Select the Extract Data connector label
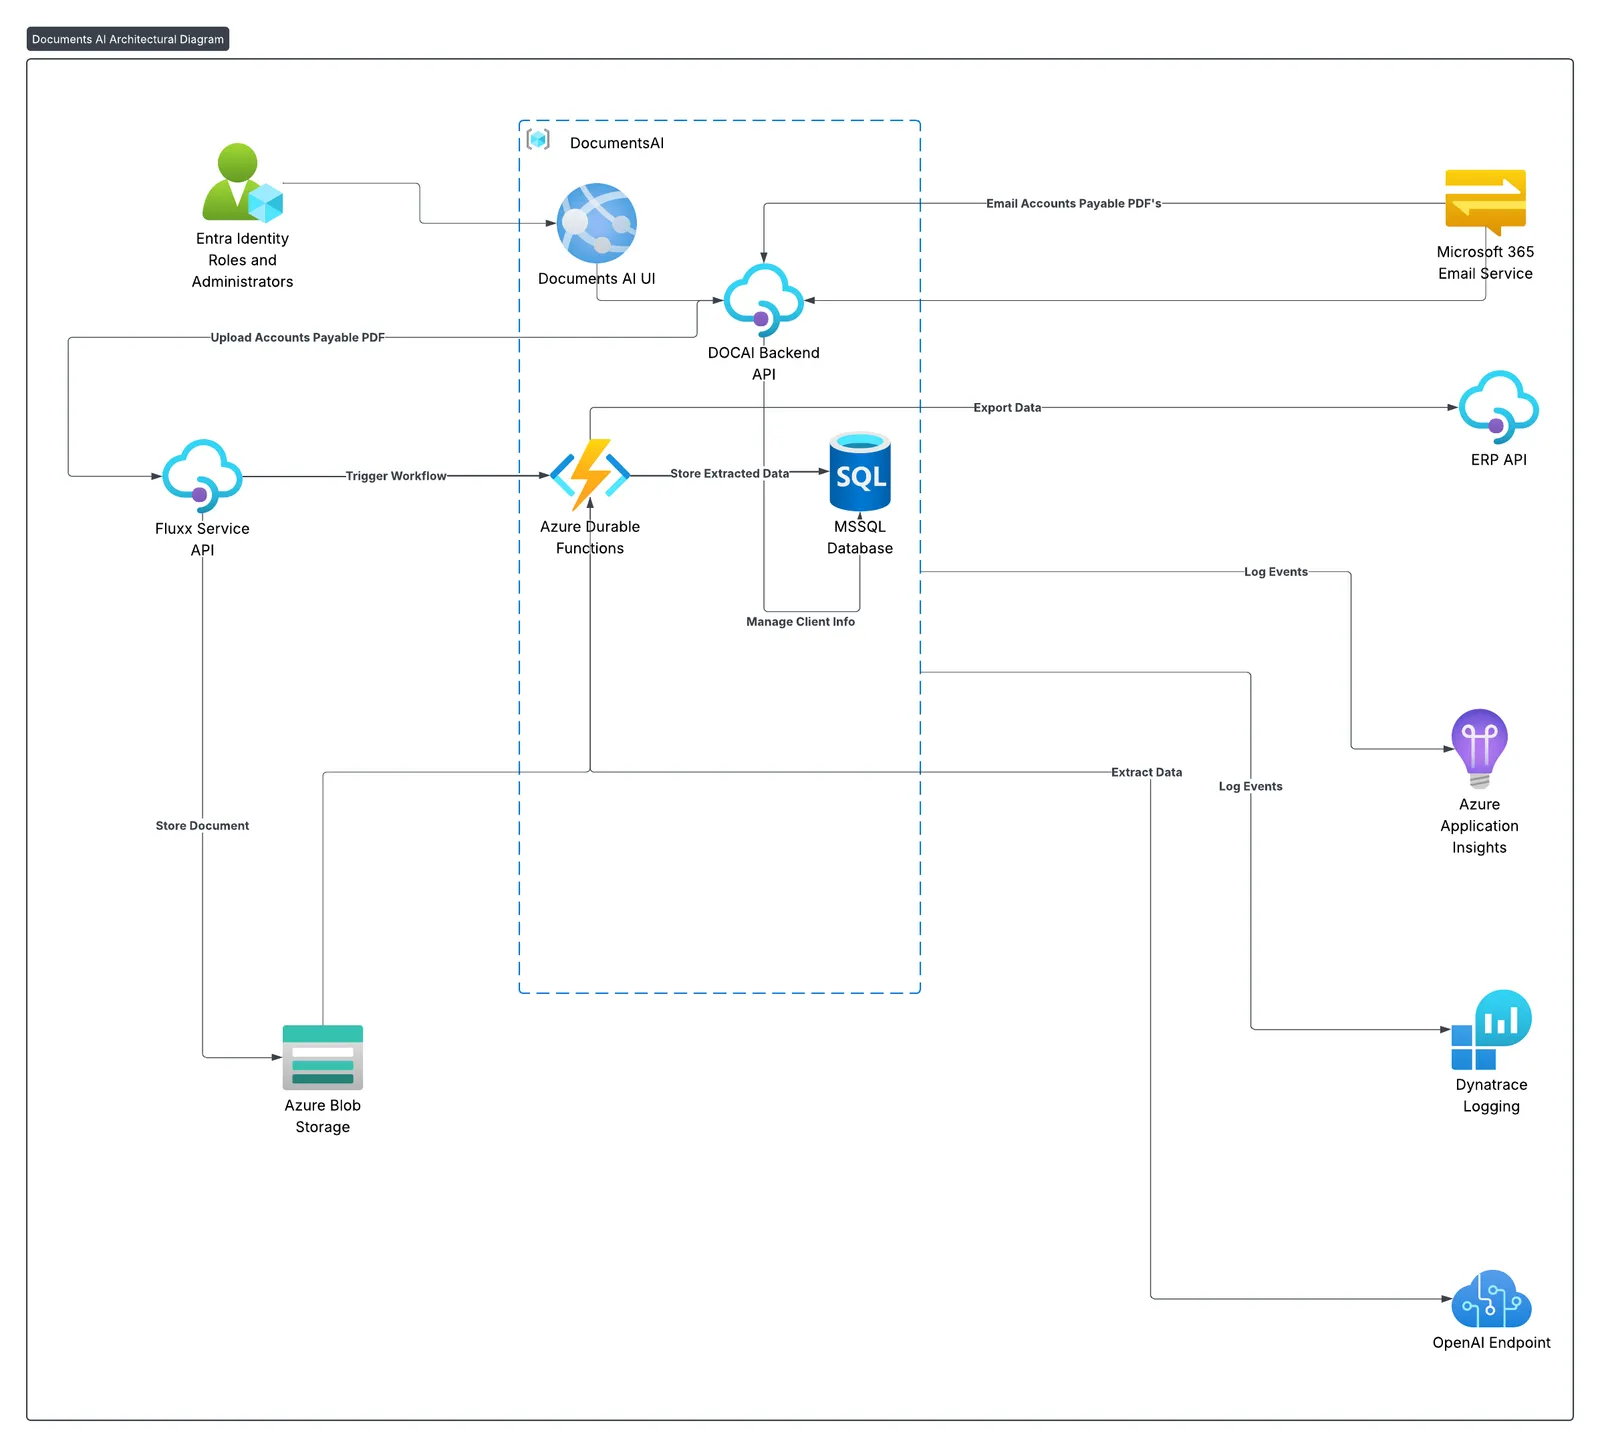This screenshot has height=1447, width=1600. click(x=1146, y=772)
